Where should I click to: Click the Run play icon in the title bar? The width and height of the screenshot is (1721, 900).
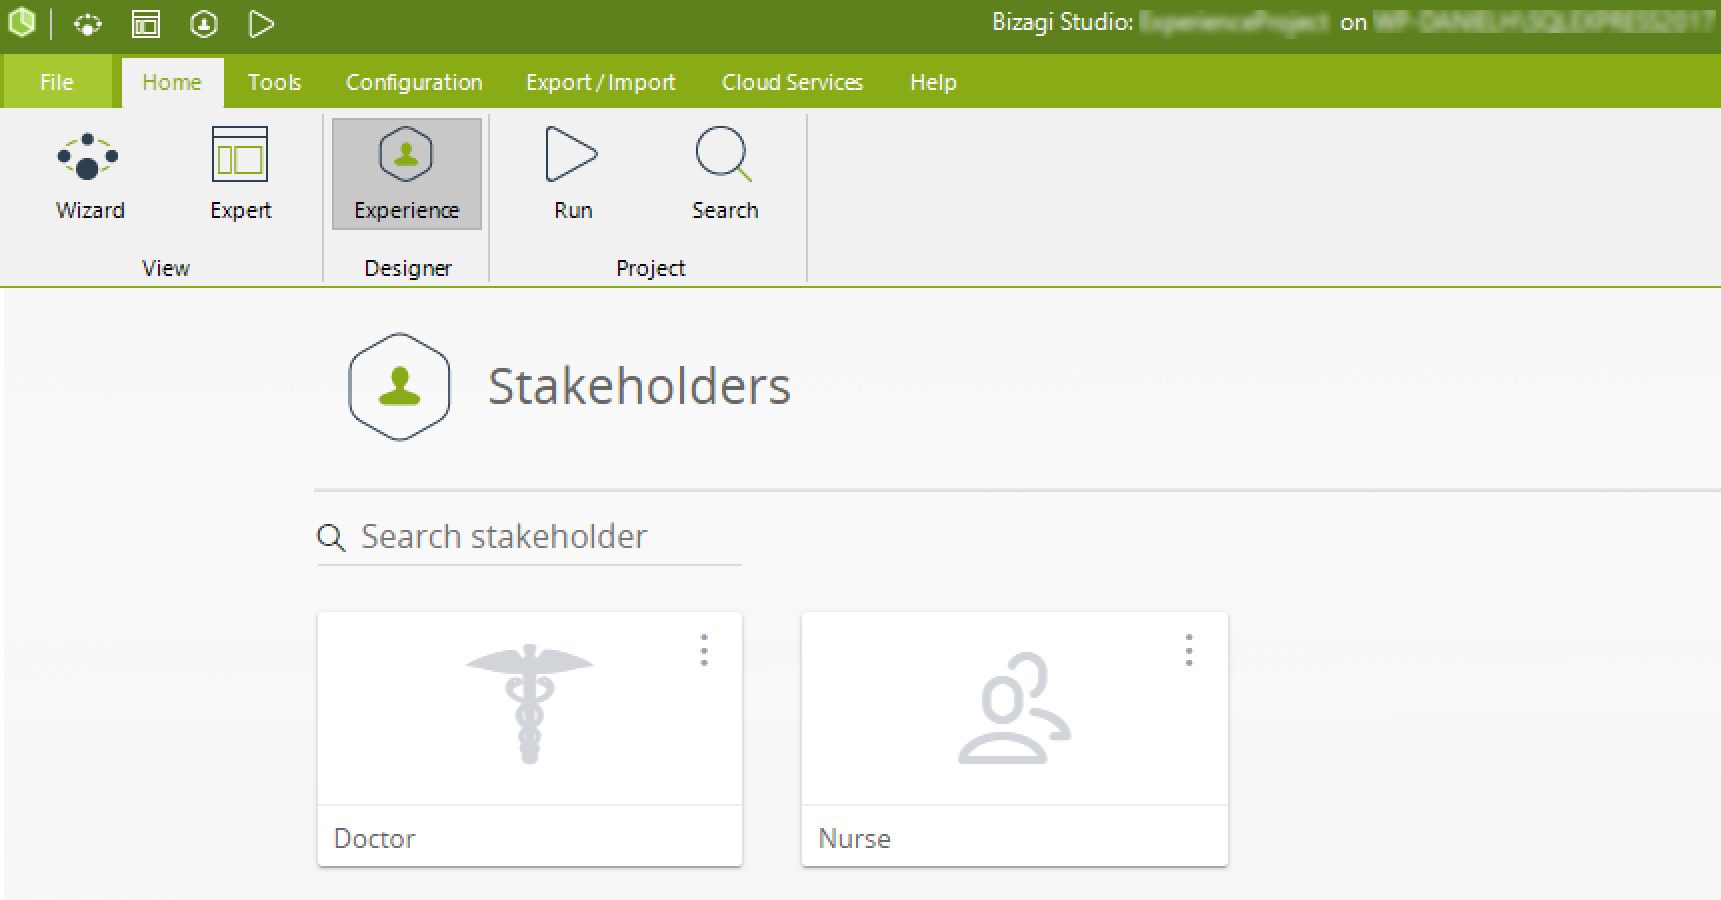pyautogui.click(x=261, y=24)
